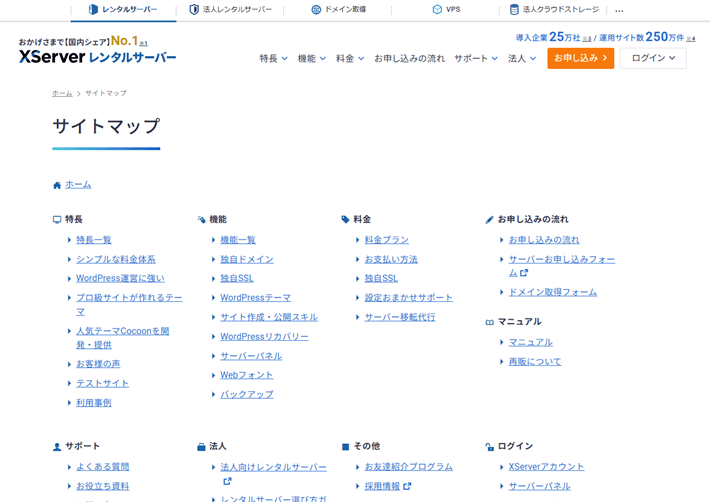
Task: Expand the 特長 navigation menu
Action: pyautogui.click(x=273, y=58)
